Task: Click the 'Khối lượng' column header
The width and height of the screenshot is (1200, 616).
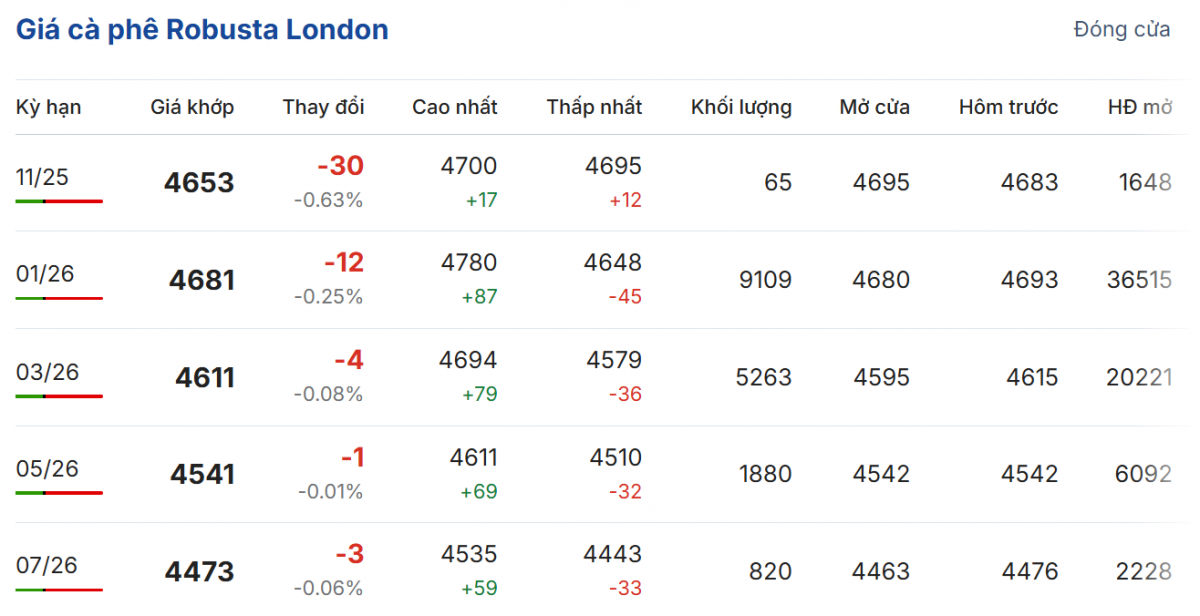Action: [741, 107]
